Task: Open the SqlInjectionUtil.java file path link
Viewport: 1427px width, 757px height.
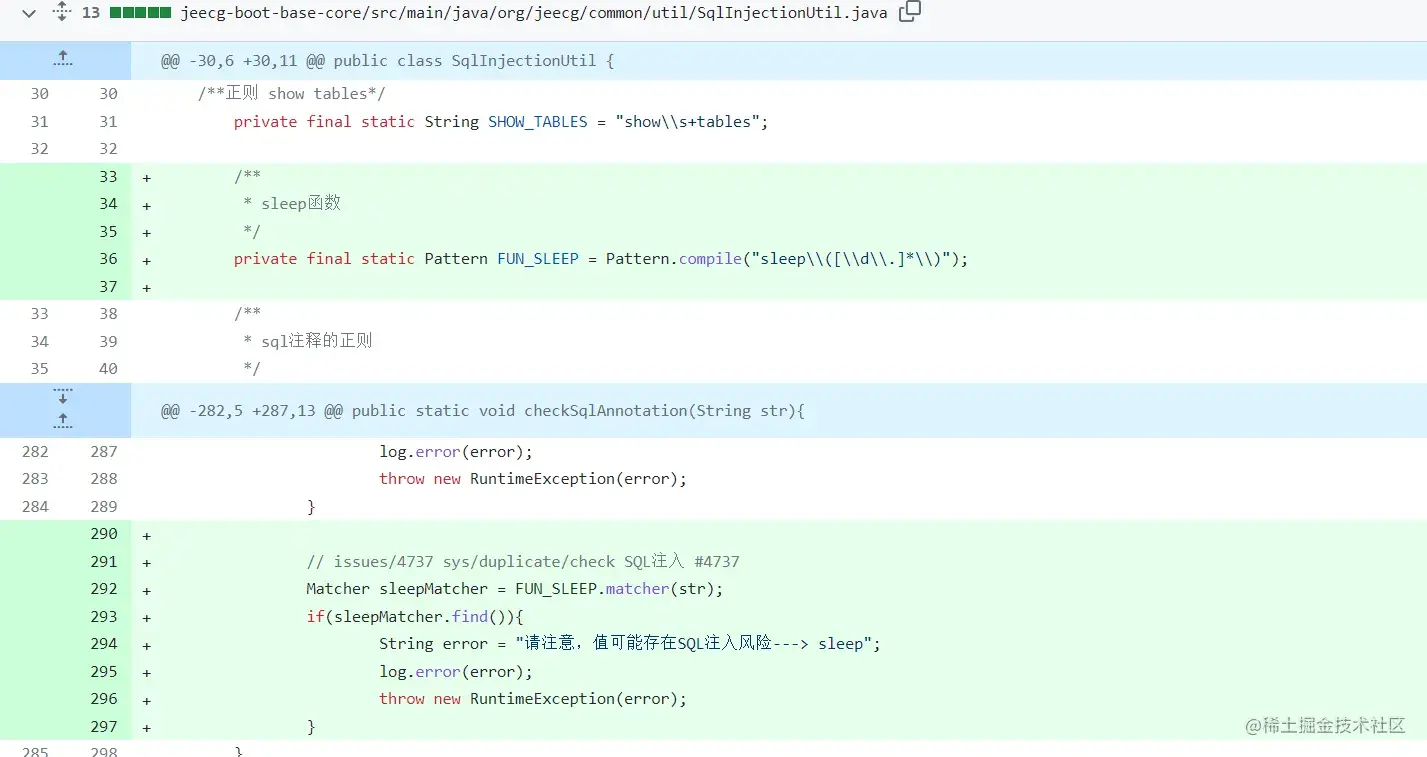Action: pos(535,13)
